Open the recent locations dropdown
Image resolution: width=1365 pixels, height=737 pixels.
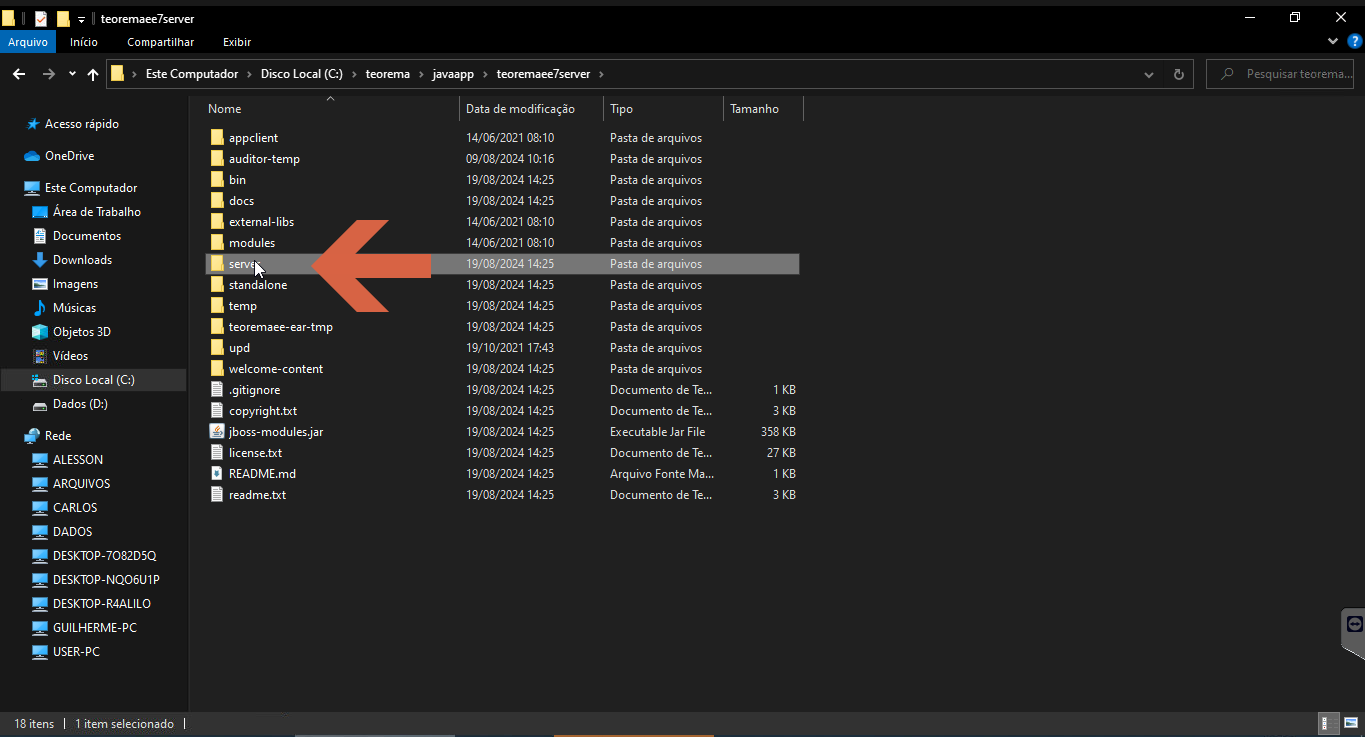coord(72,74)
